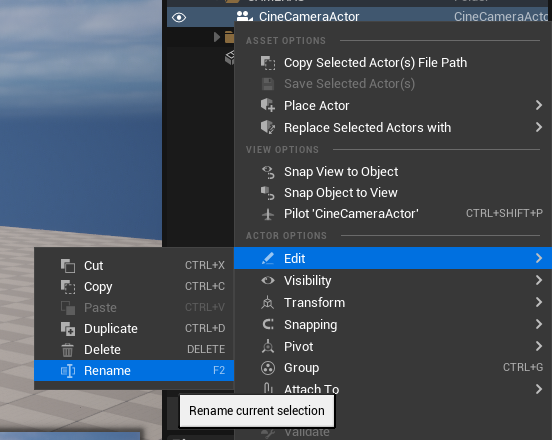Click the CineCameraActor type column text

click(x=502, y=17)
